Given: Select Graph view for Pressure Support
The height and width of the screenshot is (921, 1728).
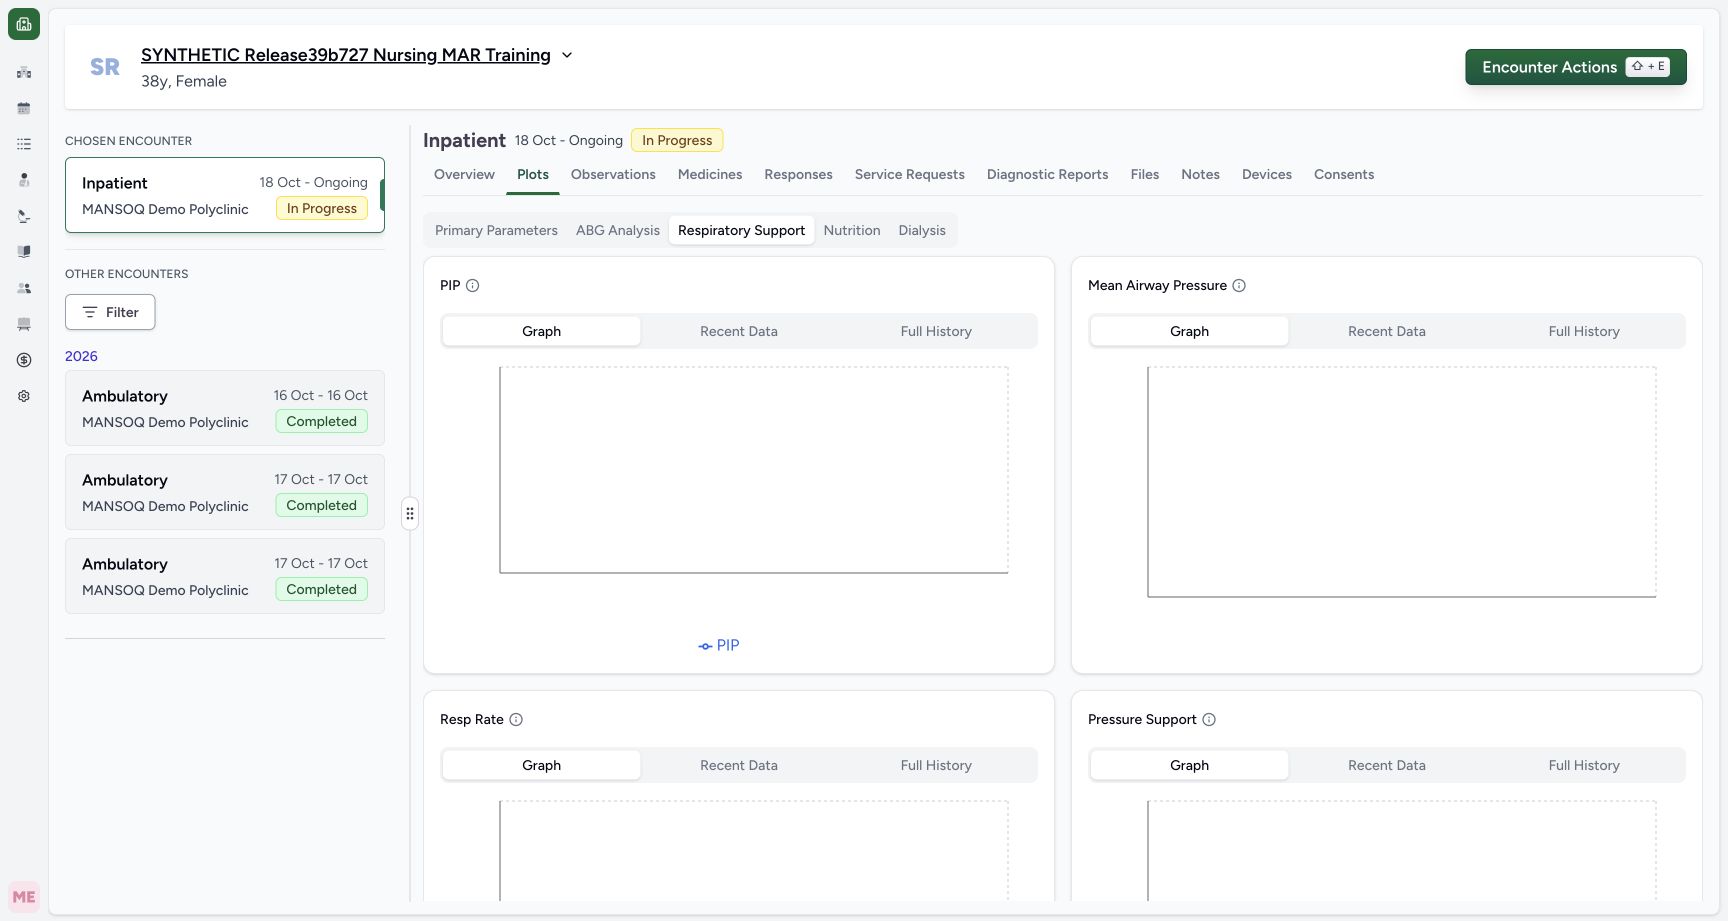Looking at the screenshot, I should pos(1189,765).
